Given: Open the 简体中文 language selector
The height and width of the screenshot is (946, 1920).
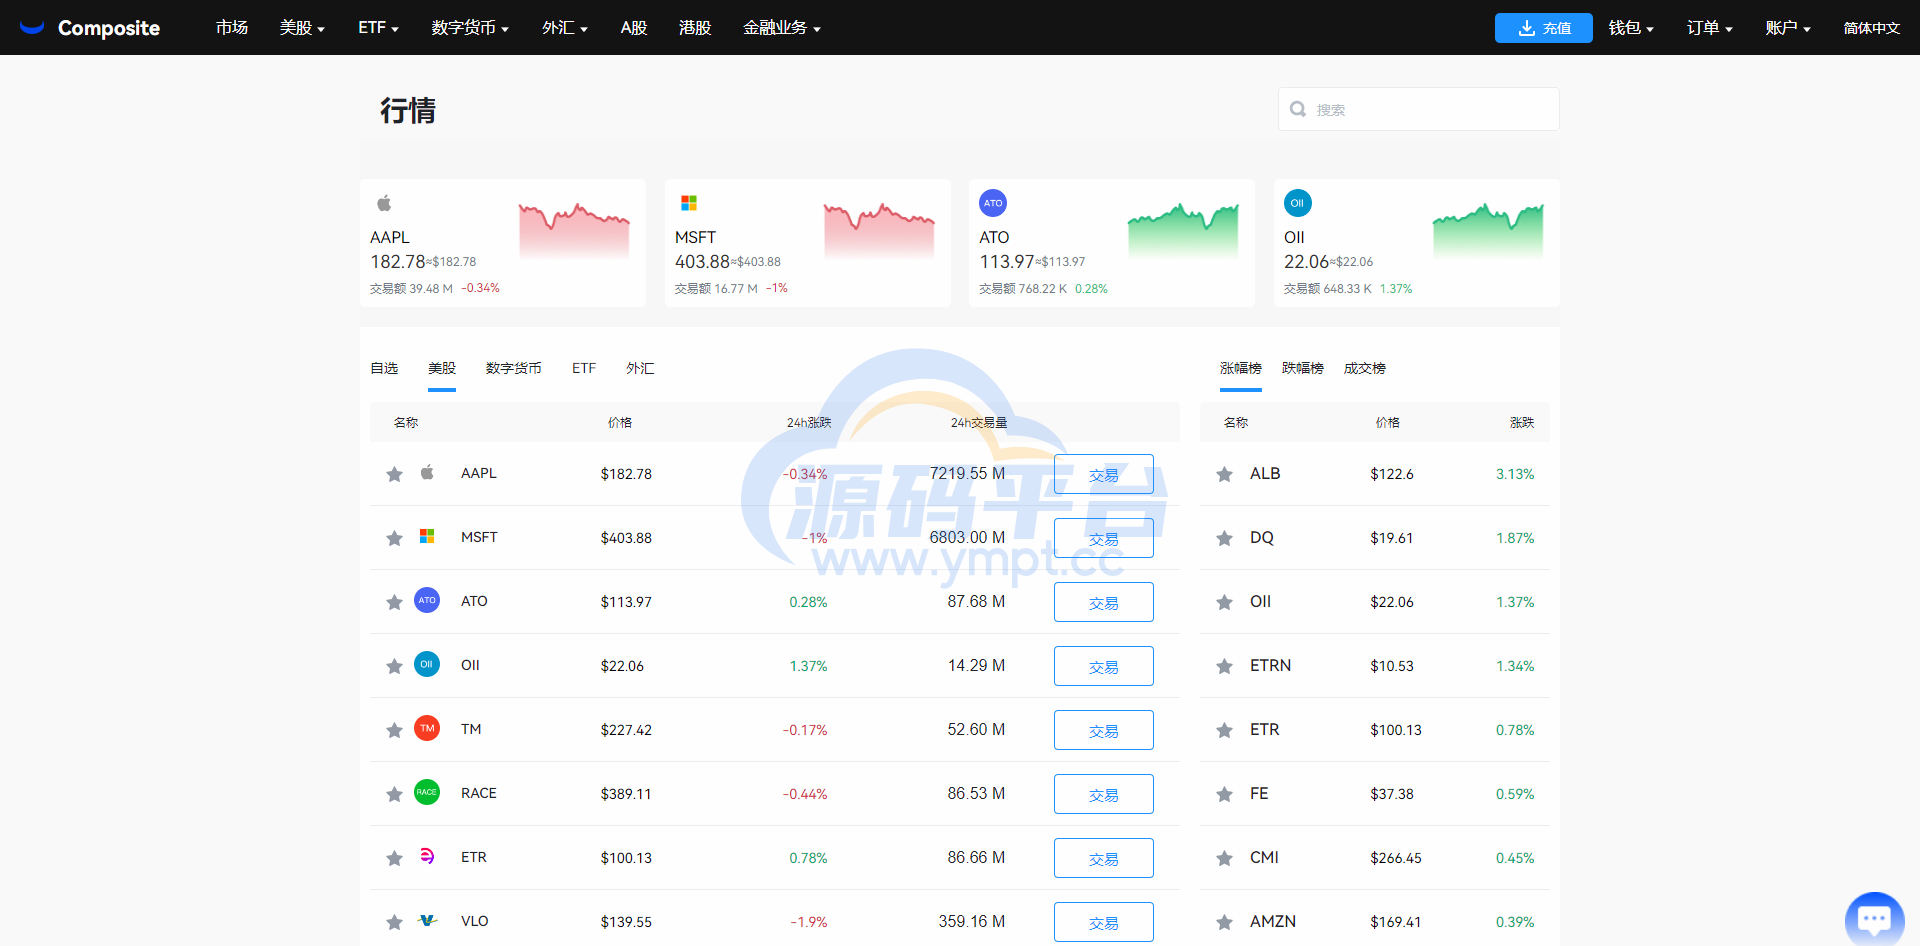Looking at the screenshot, I should (x=1872, y=28).
